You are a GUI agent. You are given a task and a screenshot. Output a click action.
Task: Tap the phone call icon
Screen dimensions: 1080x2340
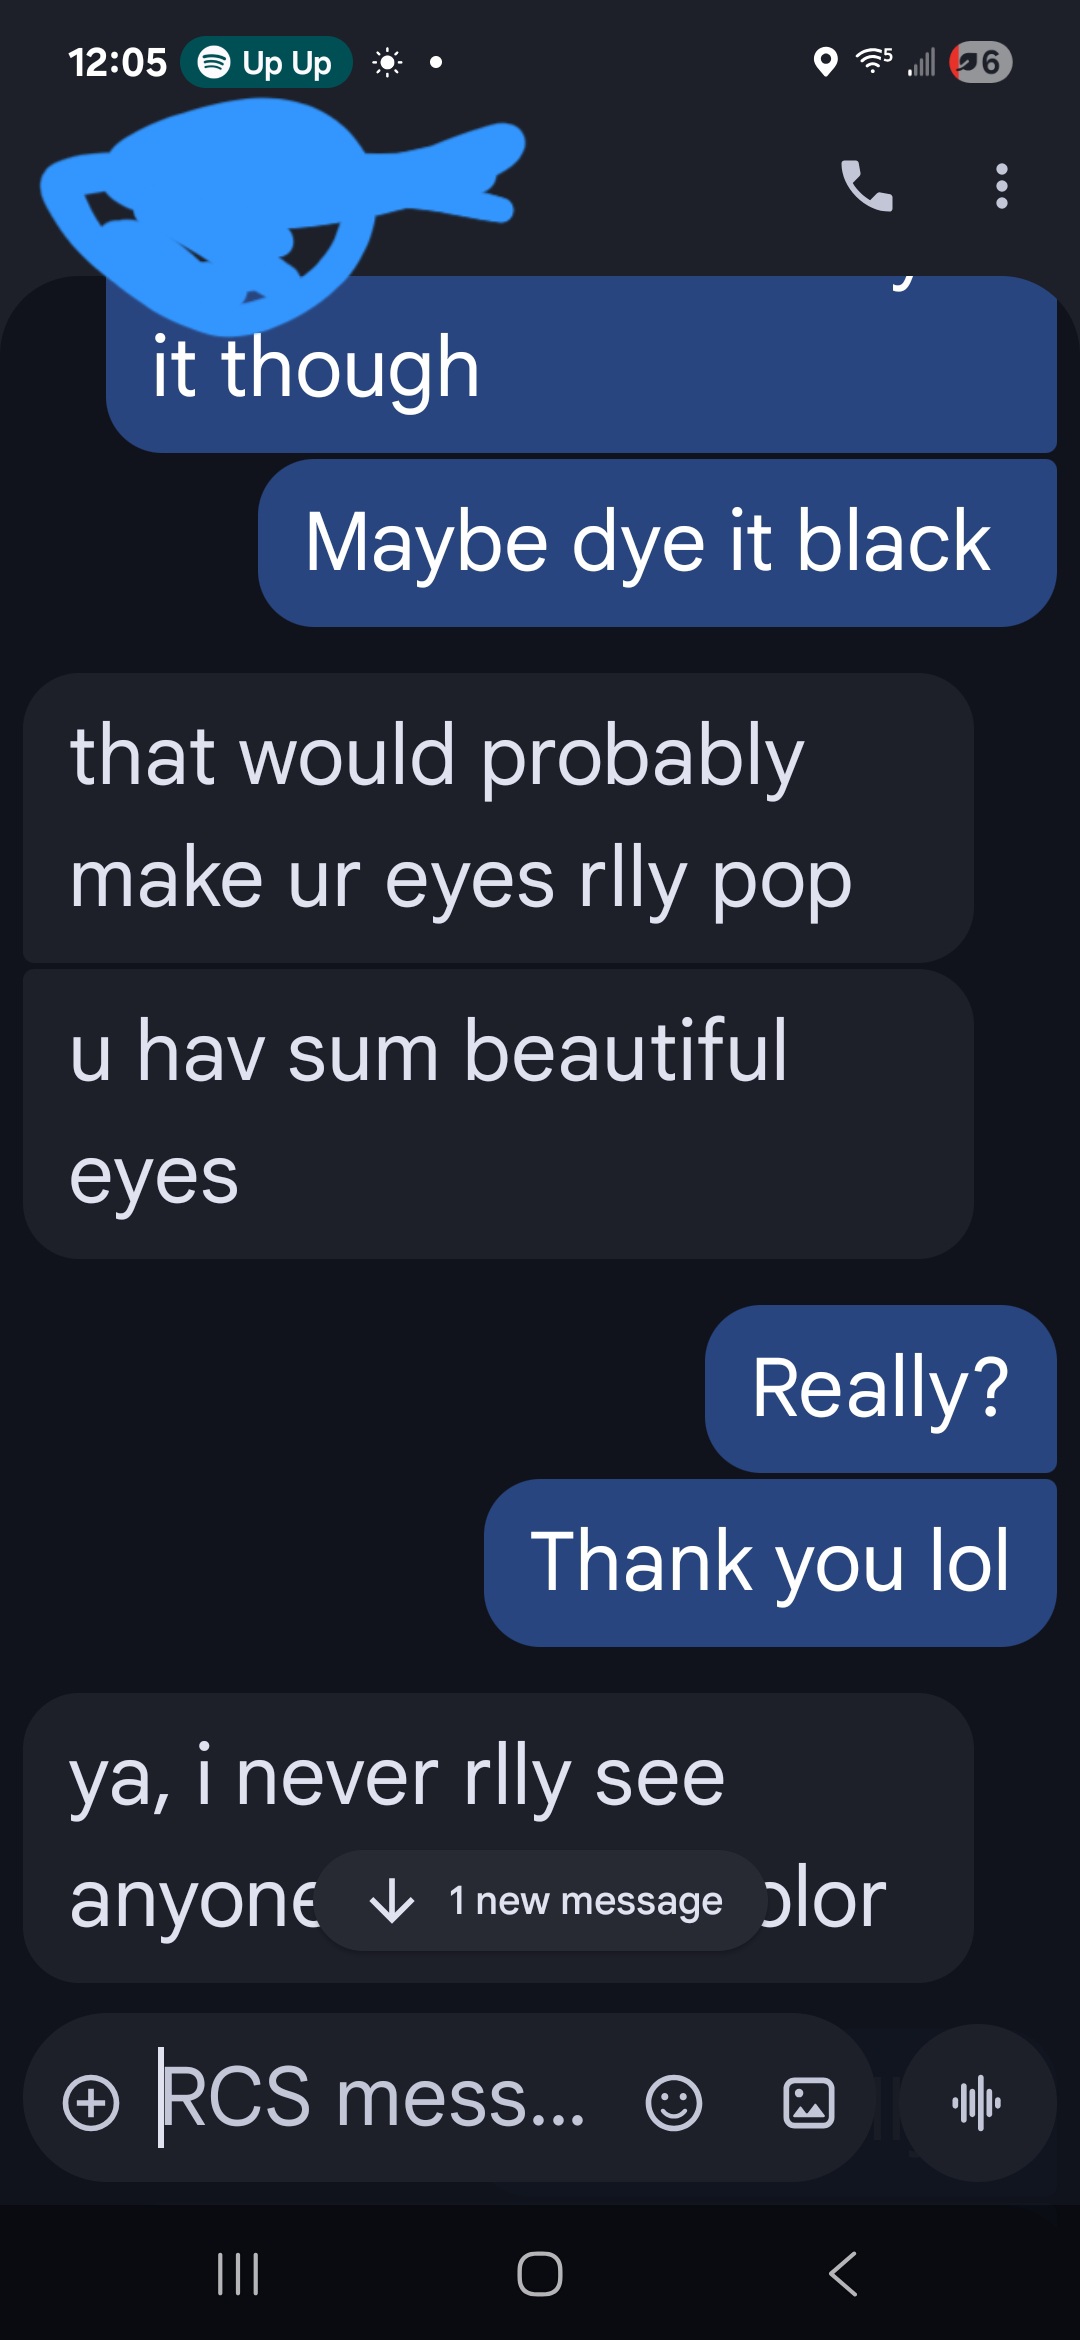(866, 186)
